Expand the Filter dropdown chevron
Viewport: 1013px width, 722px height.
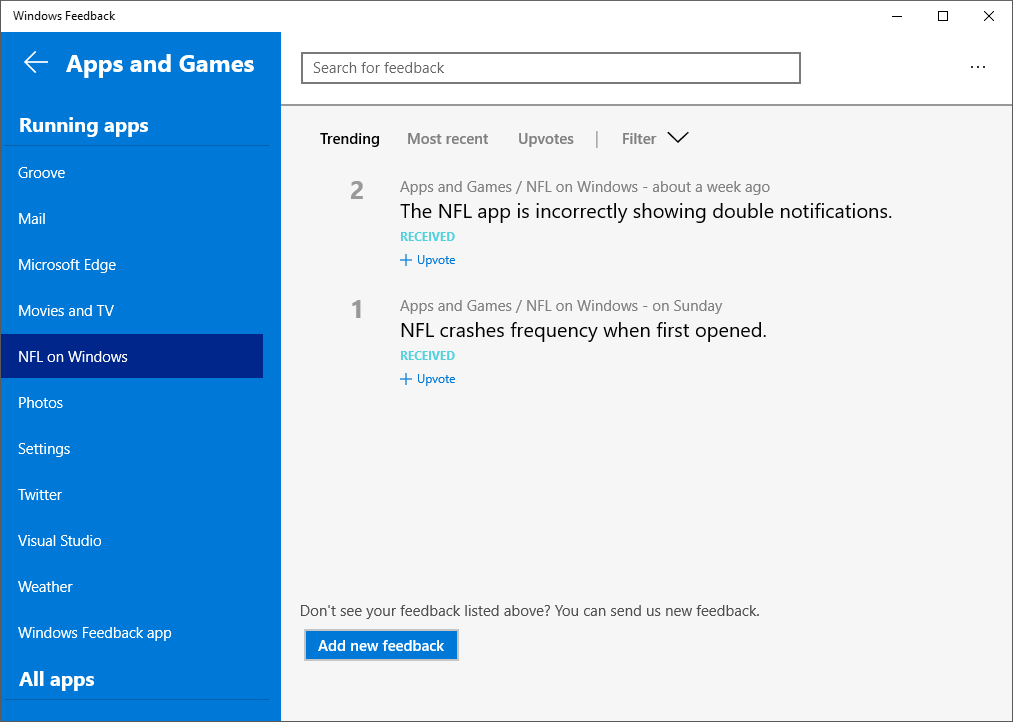677,138
